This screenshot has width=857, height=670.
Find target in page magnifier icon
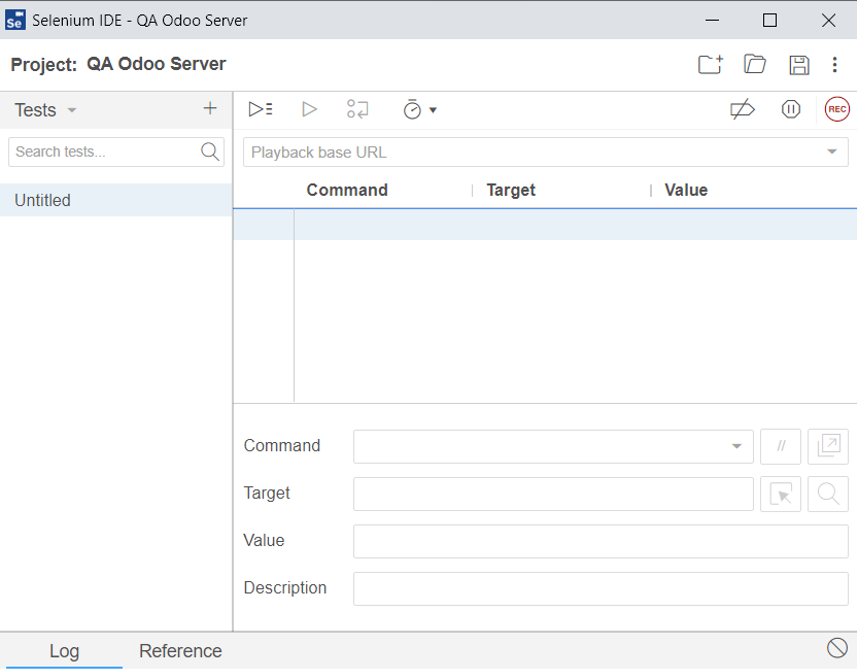[x=828, y=494]
